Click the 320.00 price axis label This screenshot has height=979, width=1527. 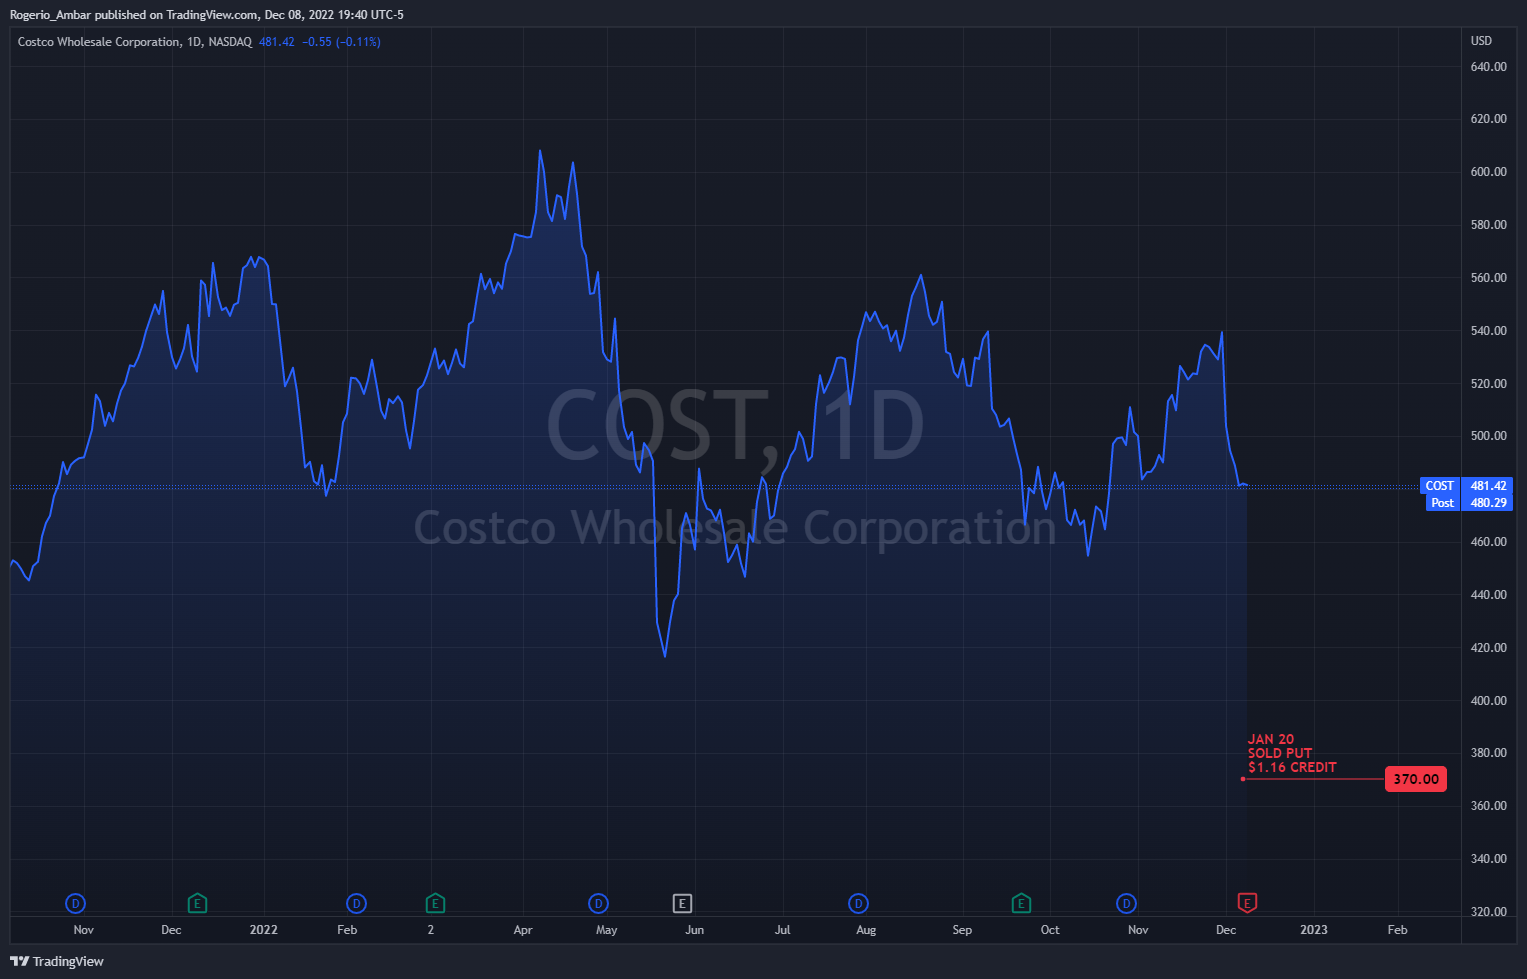[x=1489, y=912]
